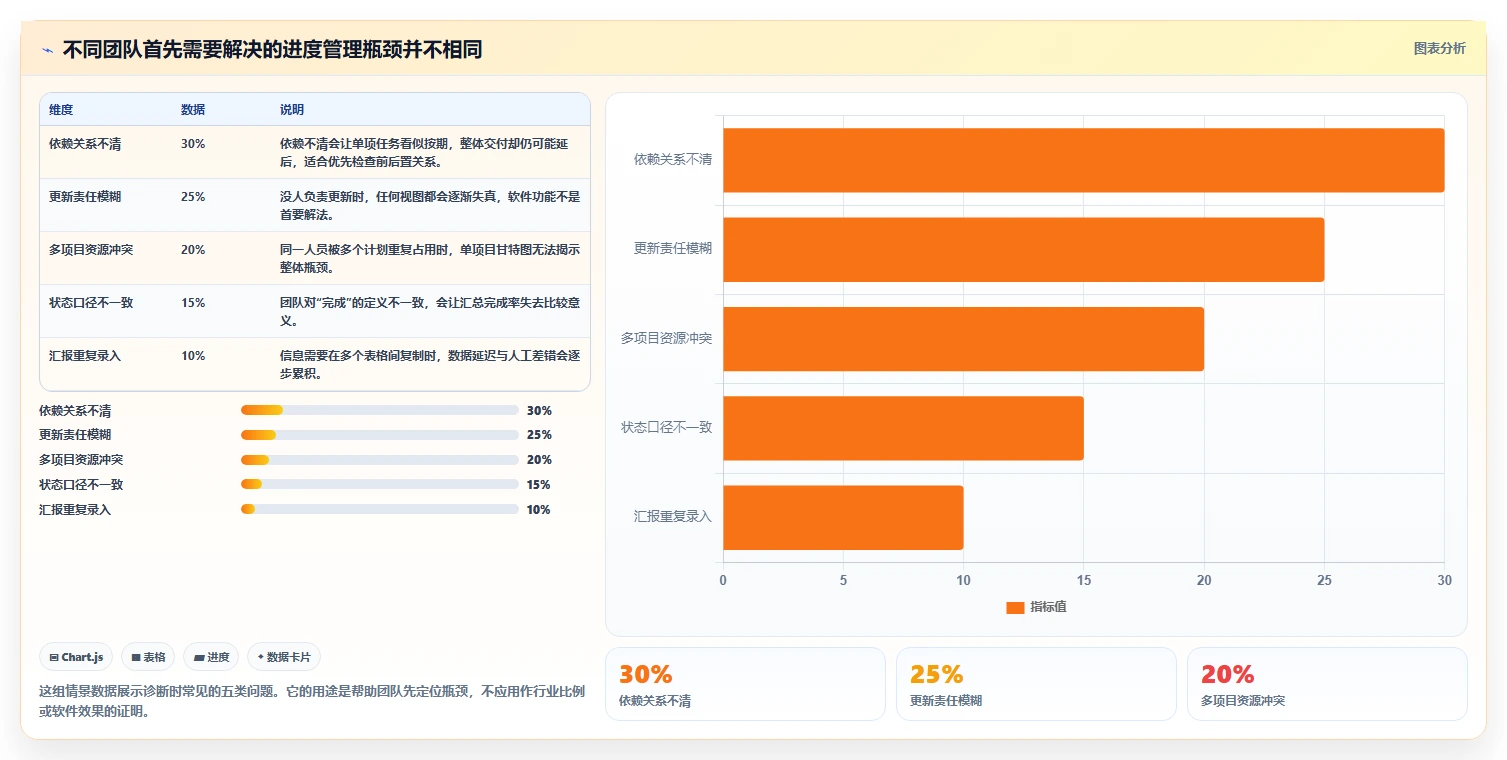Viewport: 1507px width, 760px height.
Task: Click the description starting 同一人员被多个计划
Action: pyautogui.click(x=430, y=259)
